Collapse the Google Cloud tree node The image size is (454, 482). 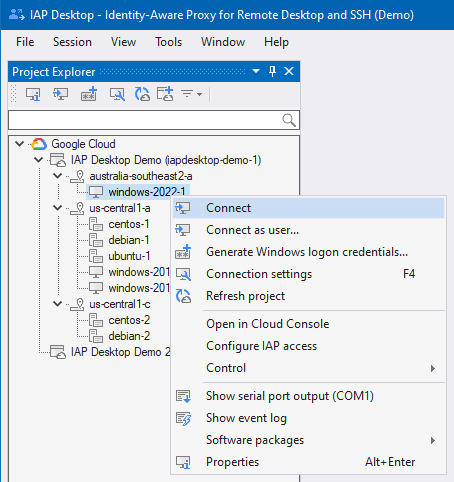(x=20, y=144)
